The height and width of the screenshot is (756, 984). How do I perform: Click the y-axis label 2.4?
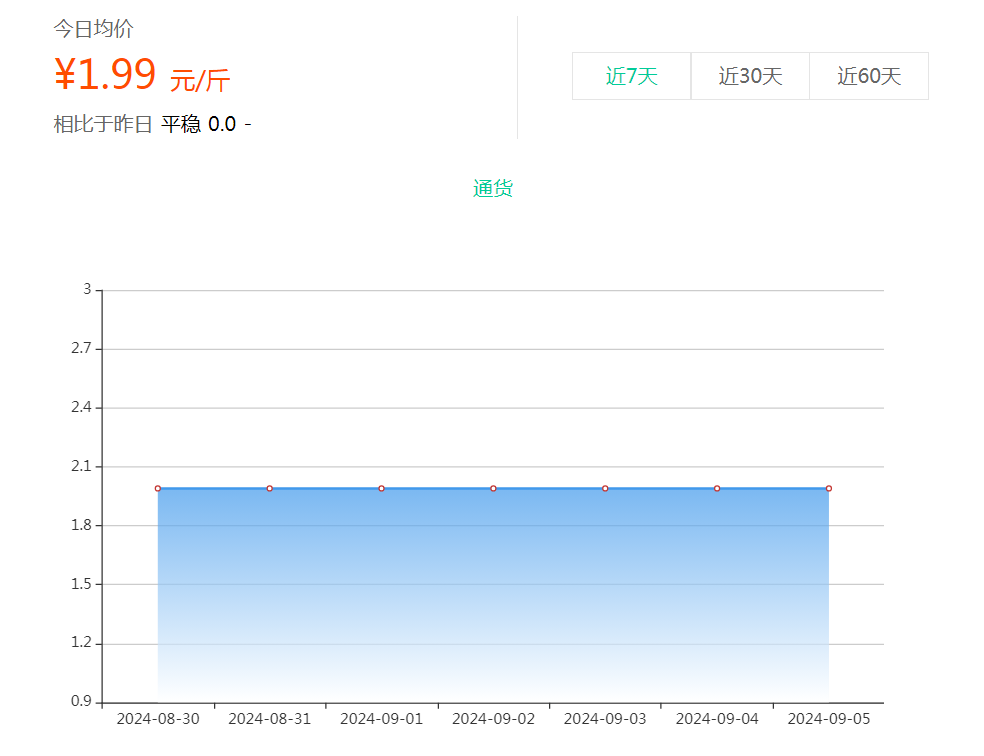(81, 407)
